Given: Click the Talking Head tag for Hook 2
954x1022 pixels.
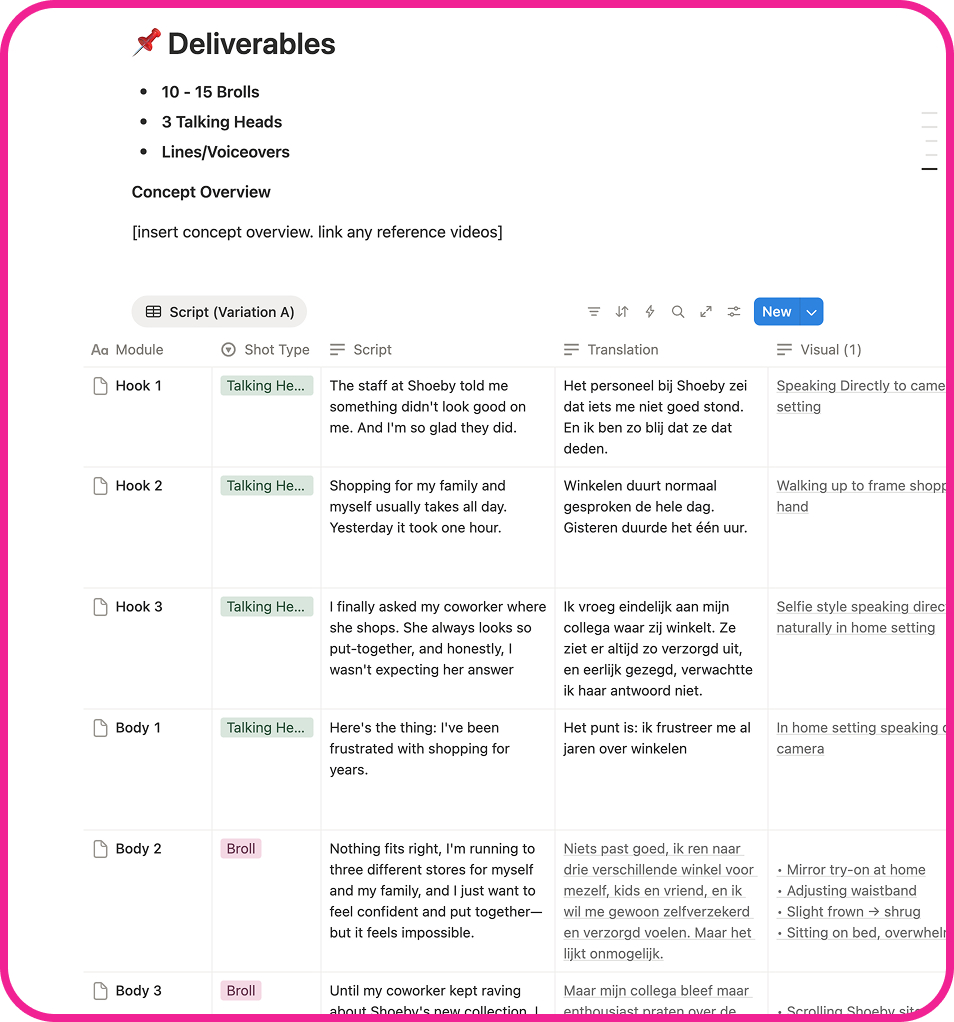Looking at the screenshot, I should 267,486.
